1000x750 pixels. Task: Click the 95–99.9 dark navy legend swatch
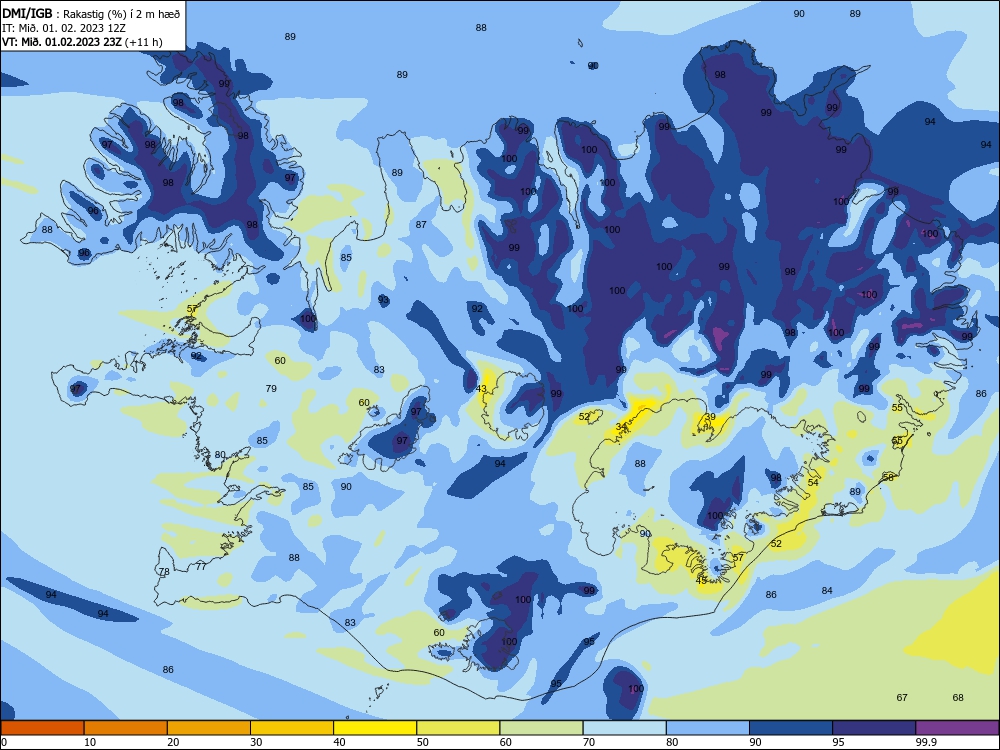pyautogui.click(x=874, y=728)
